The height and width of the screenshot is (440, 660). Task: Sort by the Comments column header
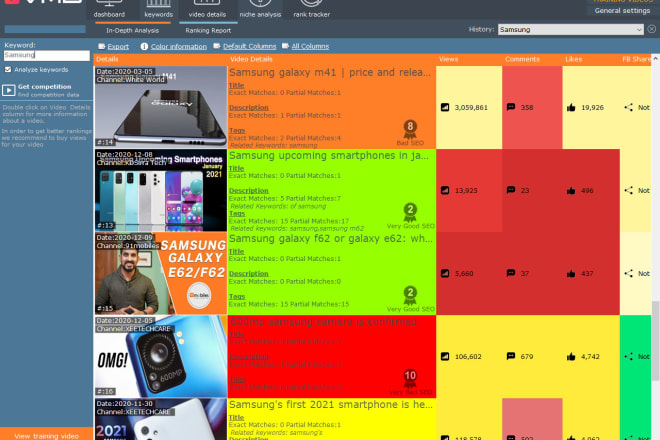click(522, 59)
